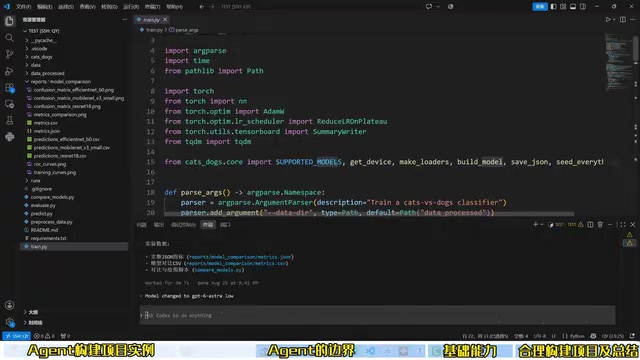
Task: Open the Run (运行) menu
Action: coord(131,7)
